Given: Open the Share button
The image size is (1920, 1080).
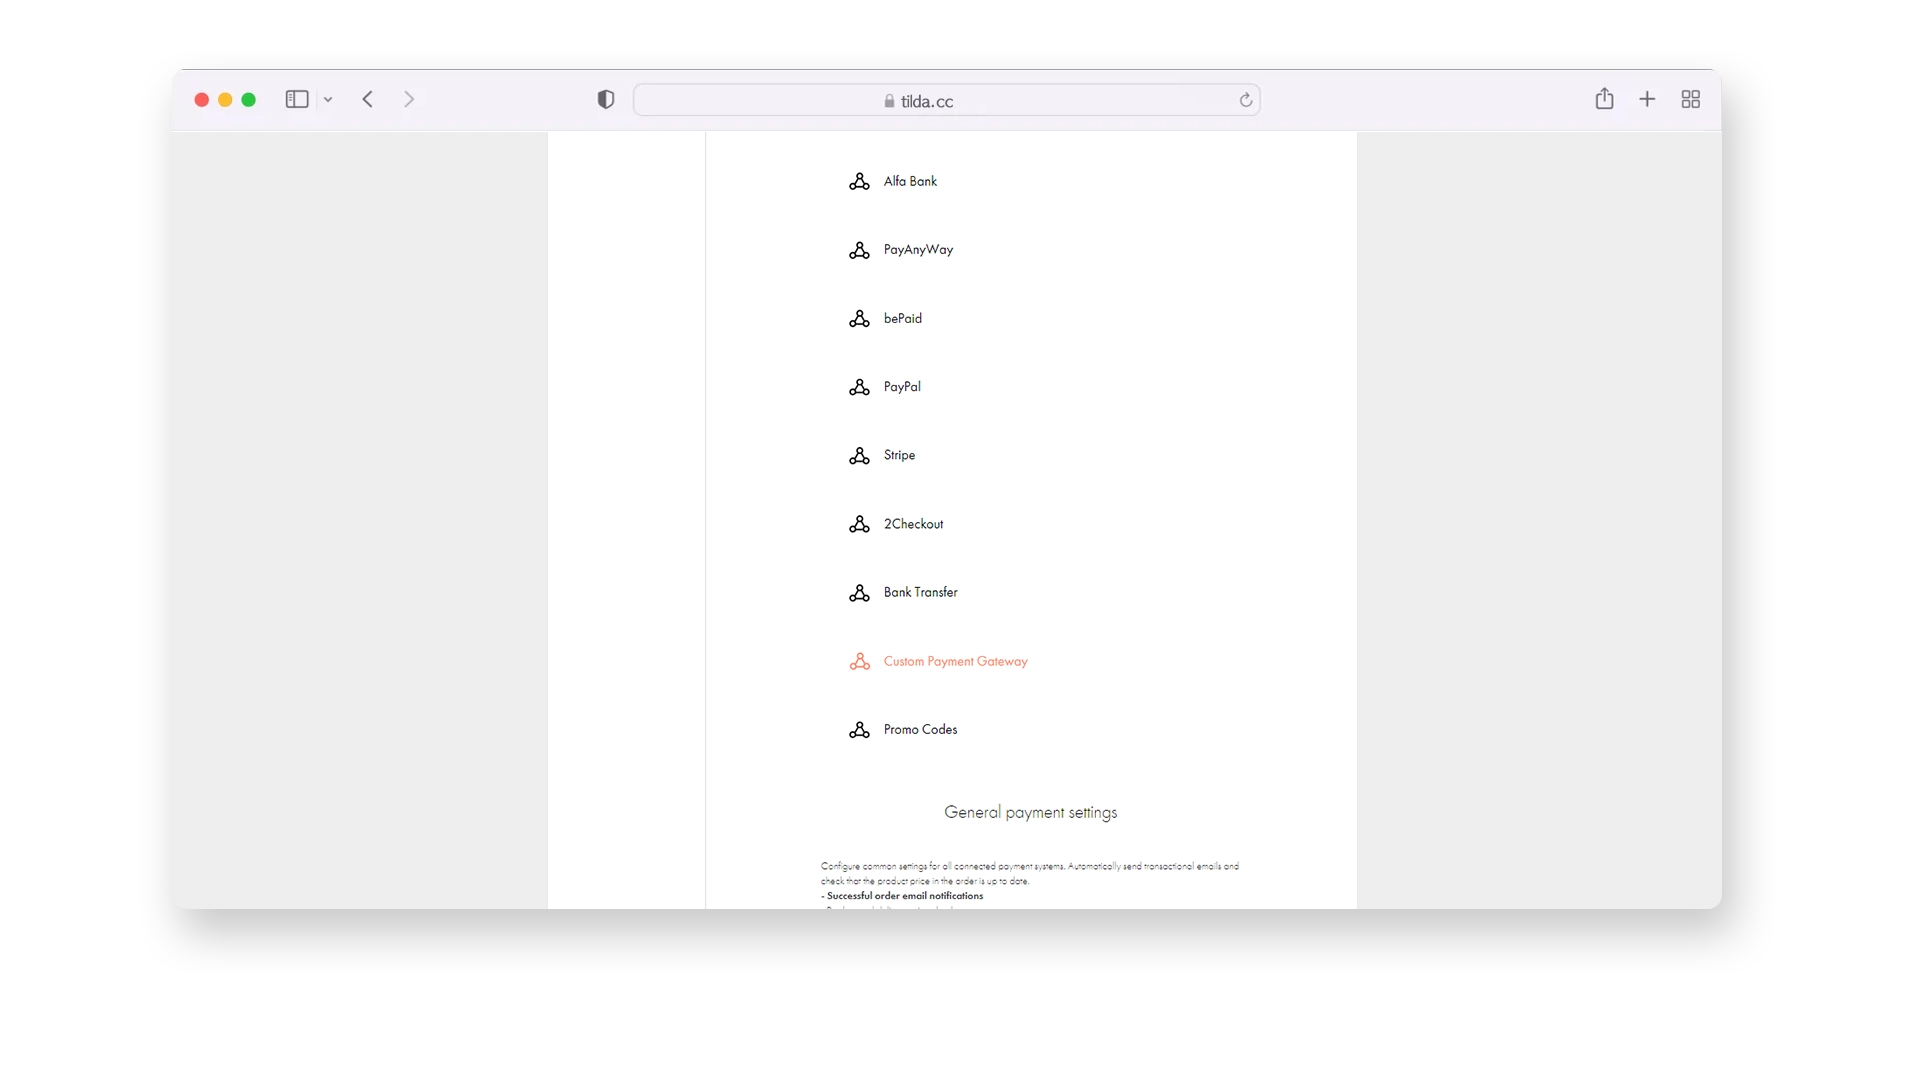Looking at the screenshot, I should point(1604,99).
